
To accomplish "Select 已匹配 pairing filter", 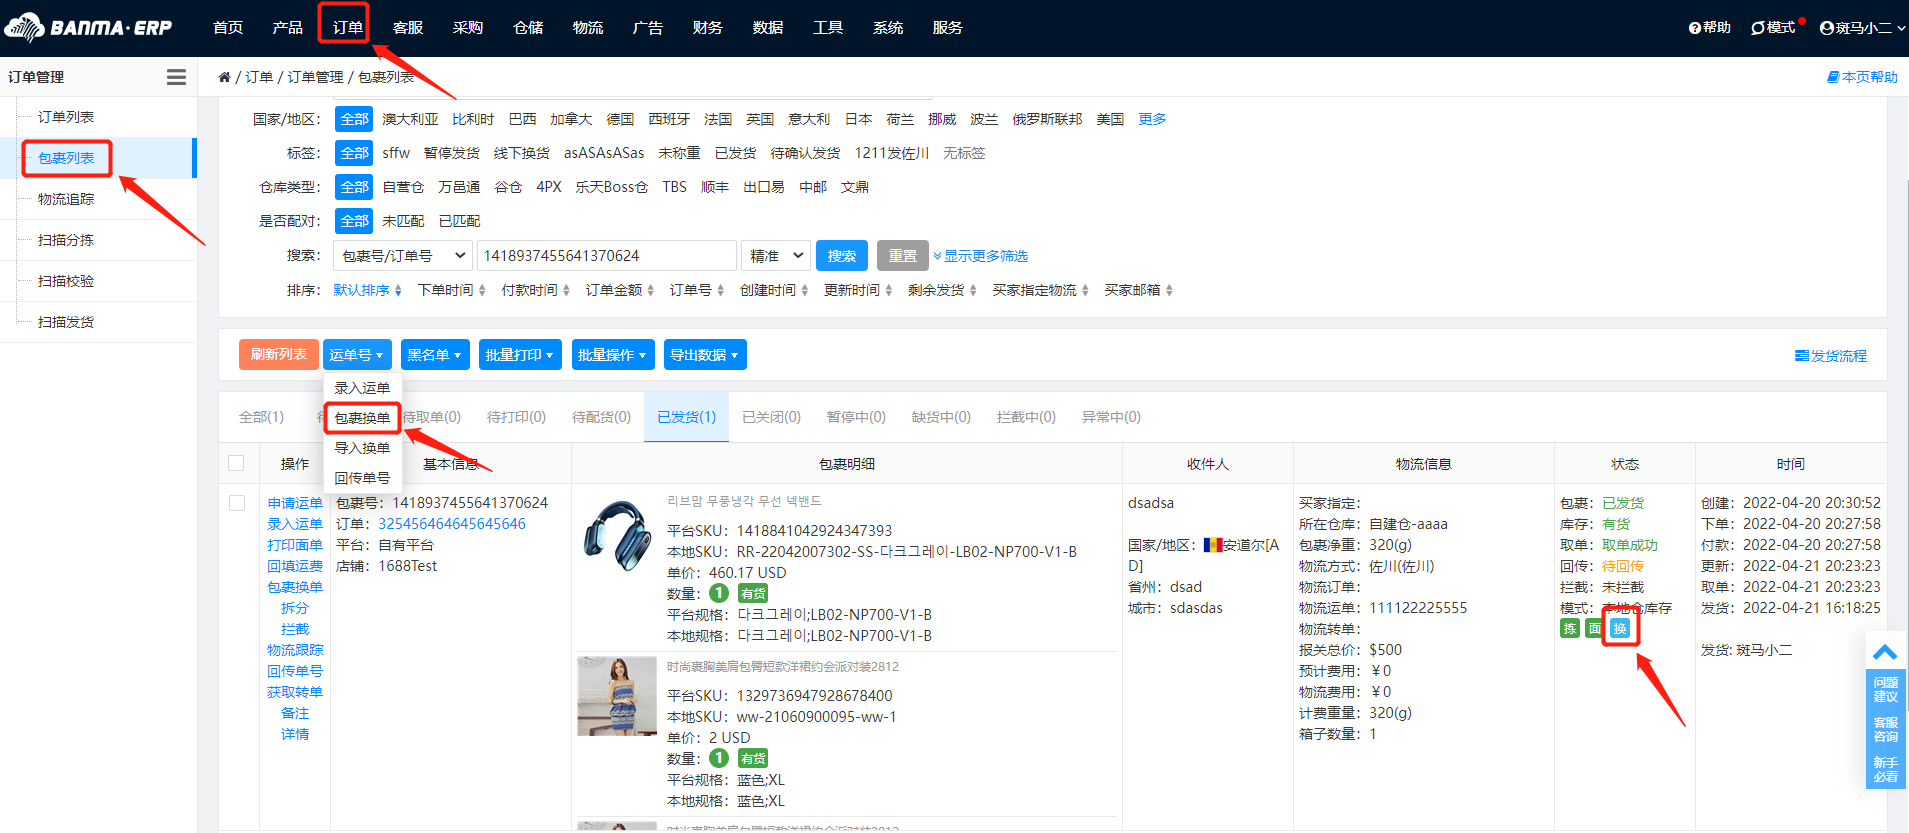I will [x=460, y=221].
